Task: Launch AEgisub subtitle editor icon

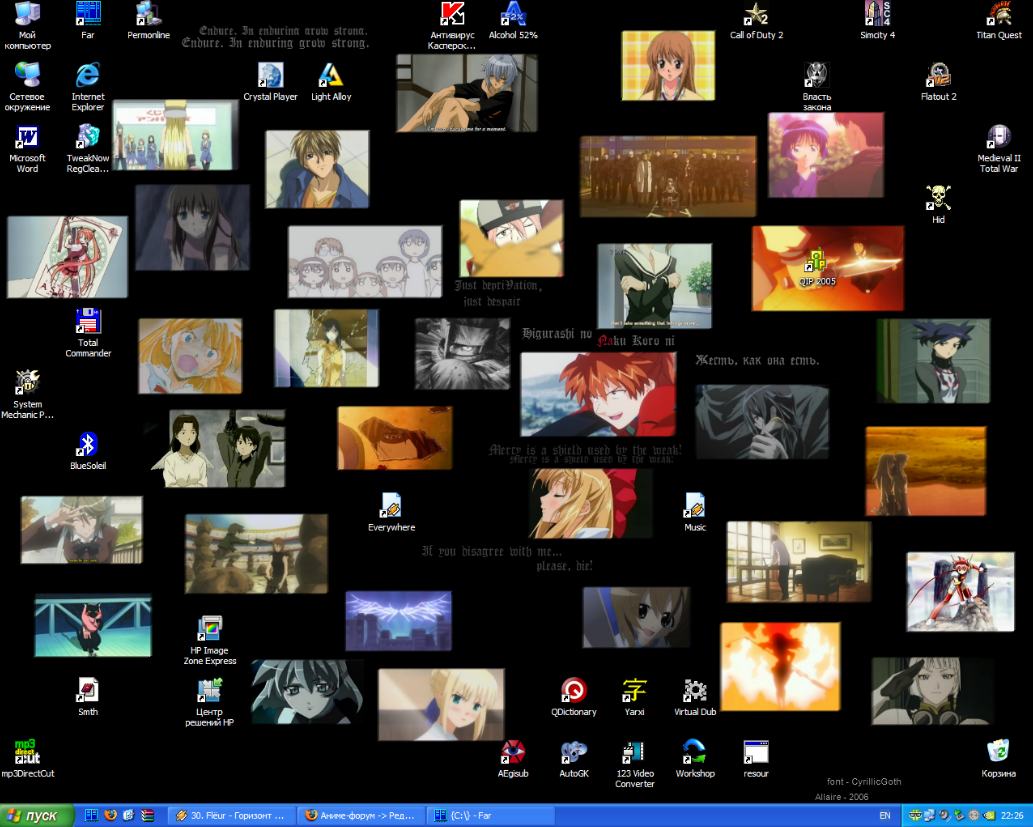Action: click(x=513, y=760)
